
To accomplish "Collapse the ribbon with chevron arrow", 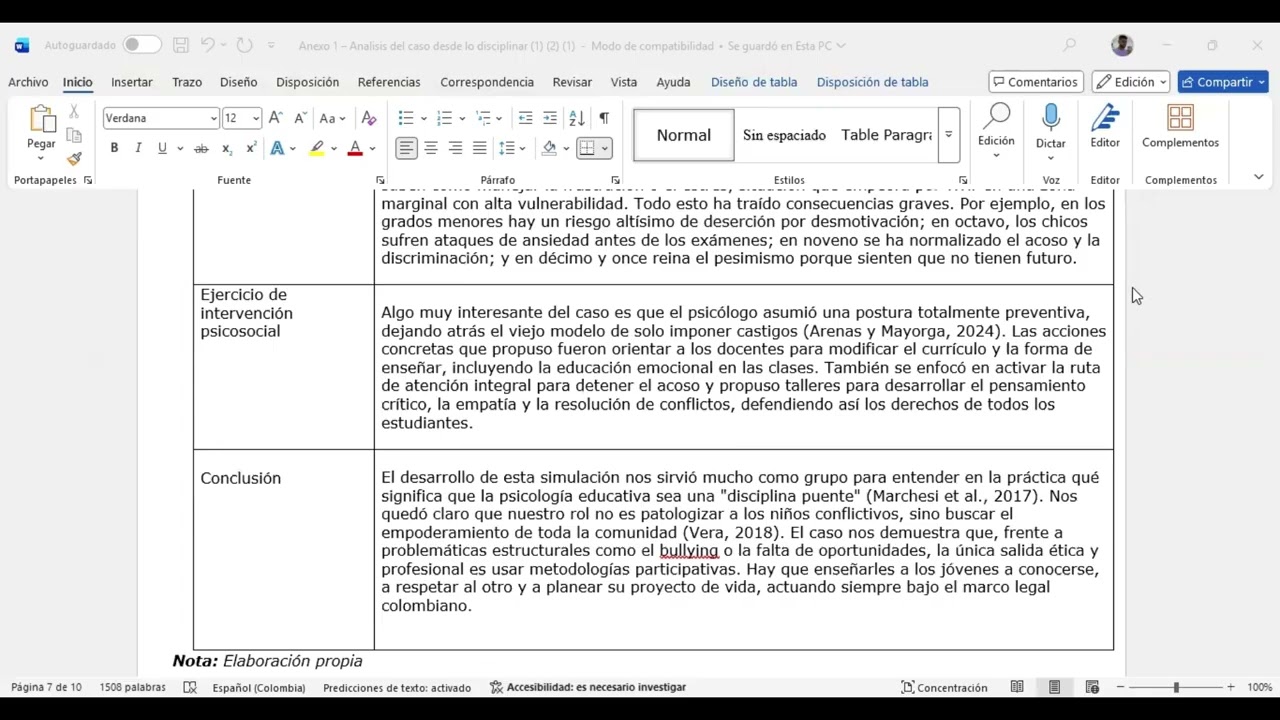I will 1258,177.
